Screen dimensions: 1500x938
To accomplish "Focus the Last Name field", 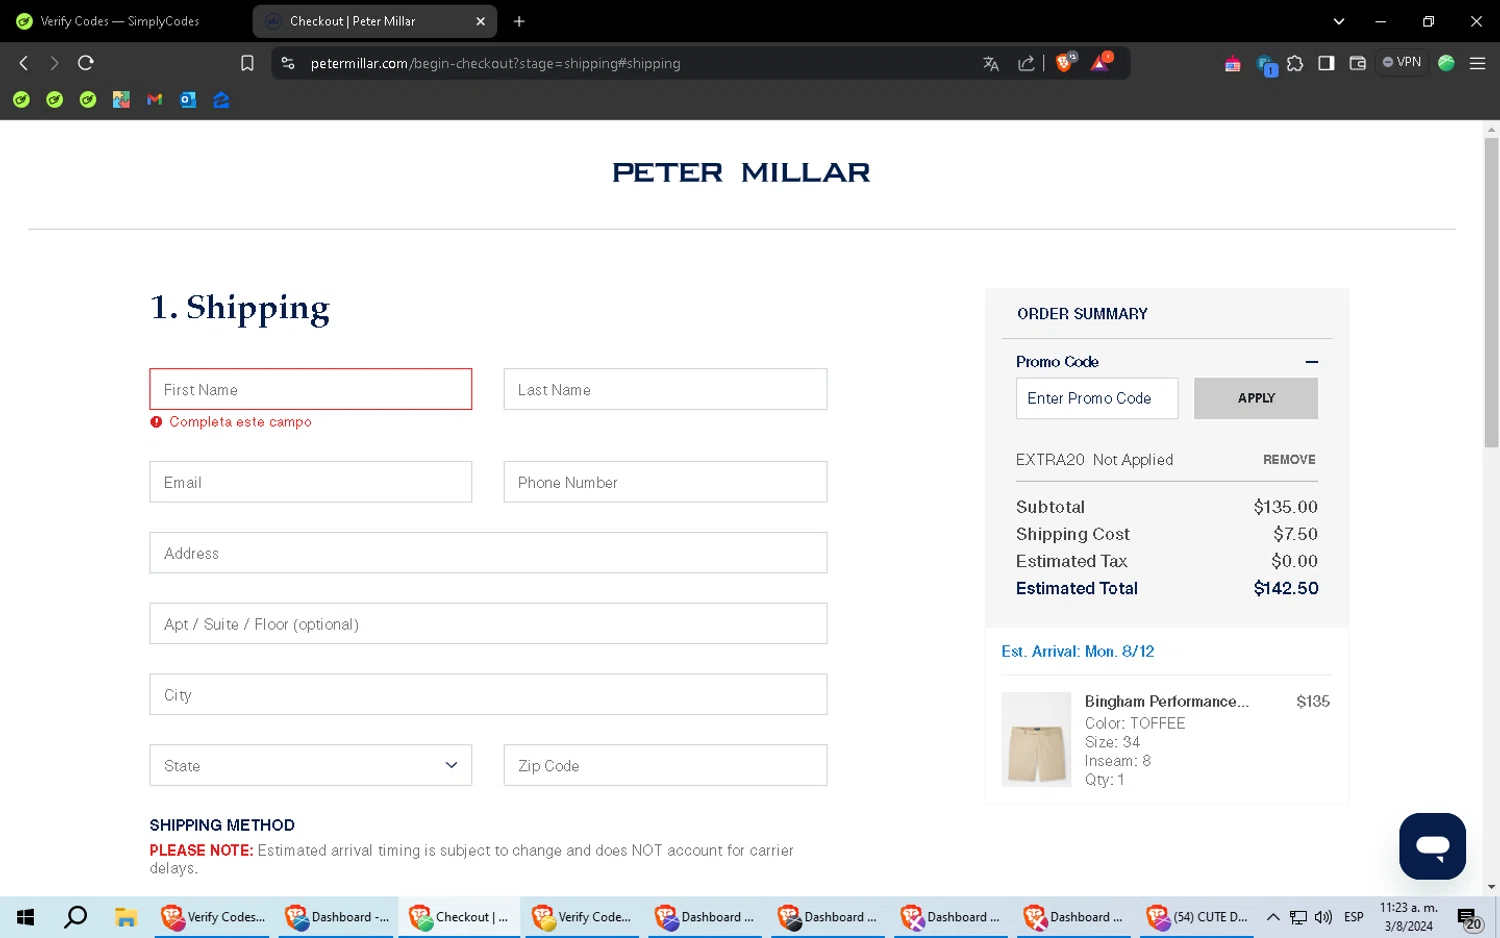I will 665,389.
